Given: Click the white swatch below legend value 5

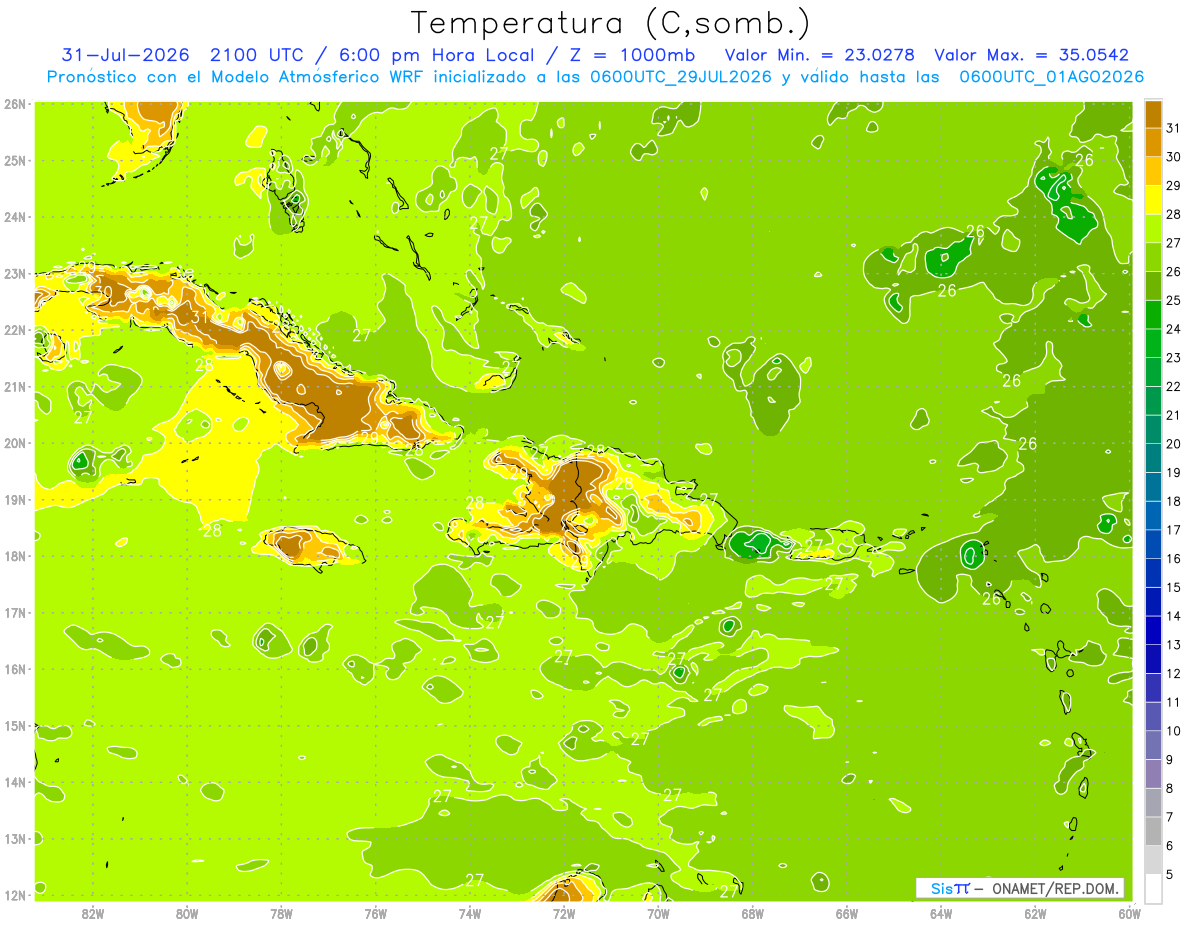Looking at the screenshot, I should (x=1153, y=888).
